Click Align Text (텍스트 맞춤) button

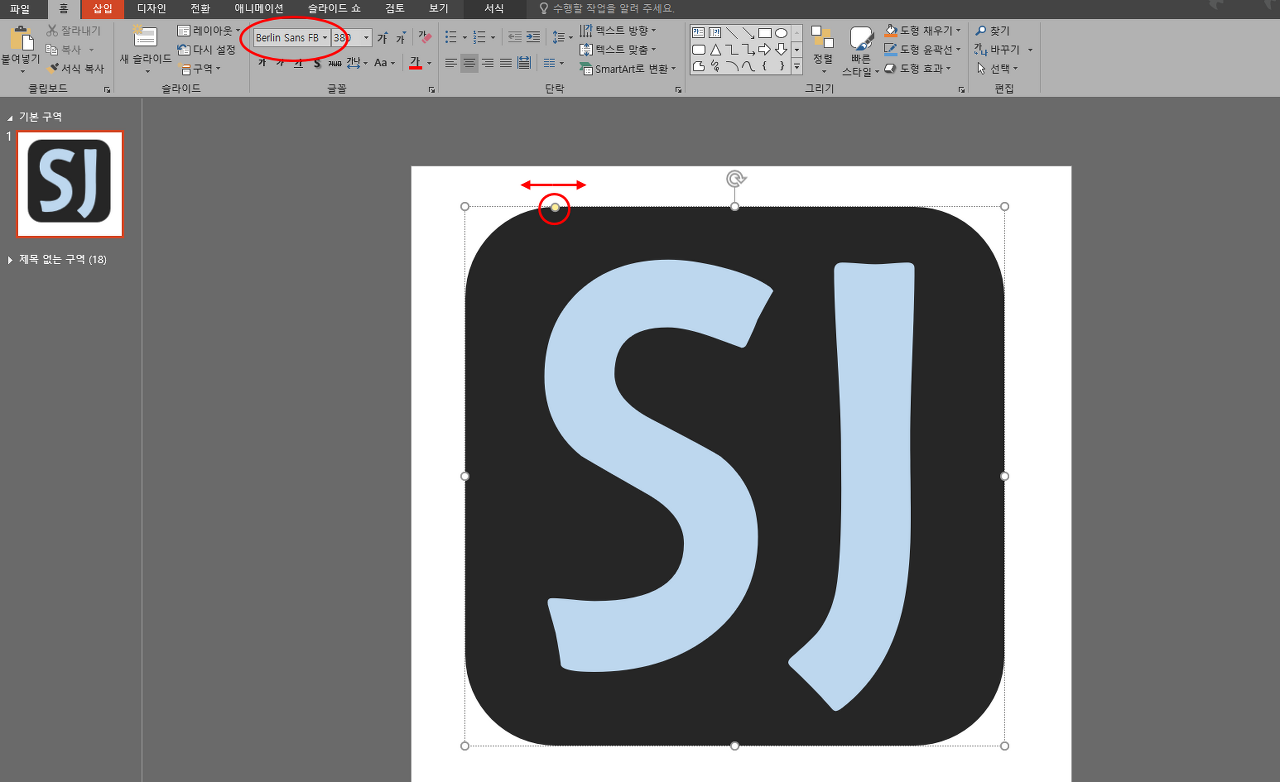tap(619, 49)
